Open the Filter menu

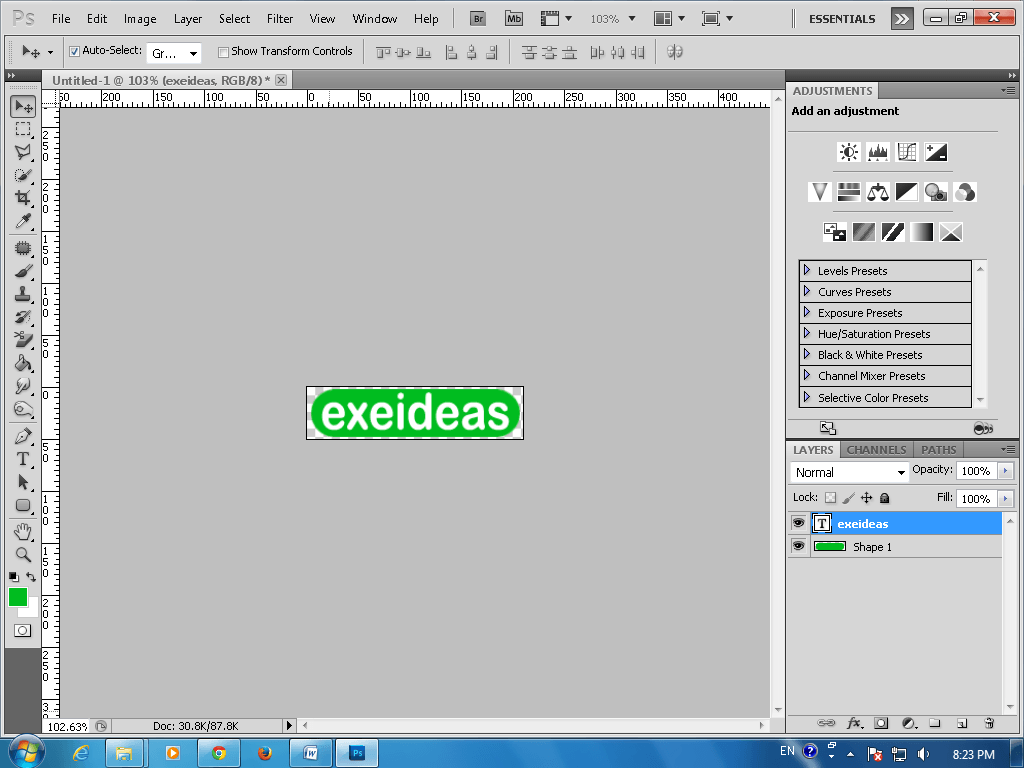pos(280,19)
